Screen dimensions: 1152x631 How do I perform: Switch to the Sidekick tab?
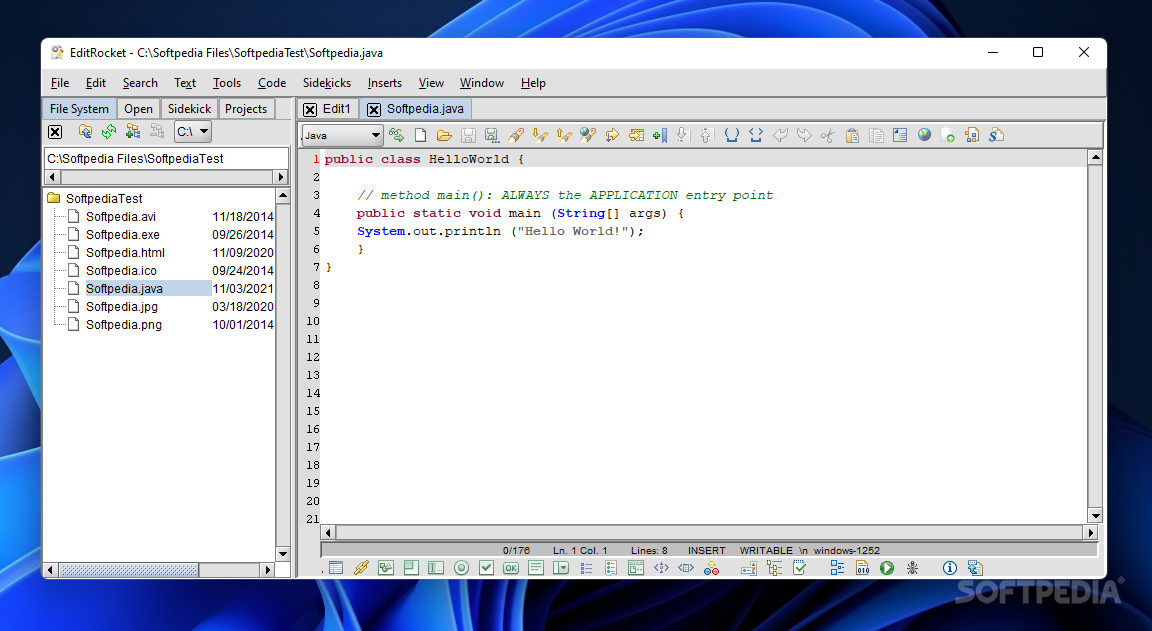tap(189, 109)
